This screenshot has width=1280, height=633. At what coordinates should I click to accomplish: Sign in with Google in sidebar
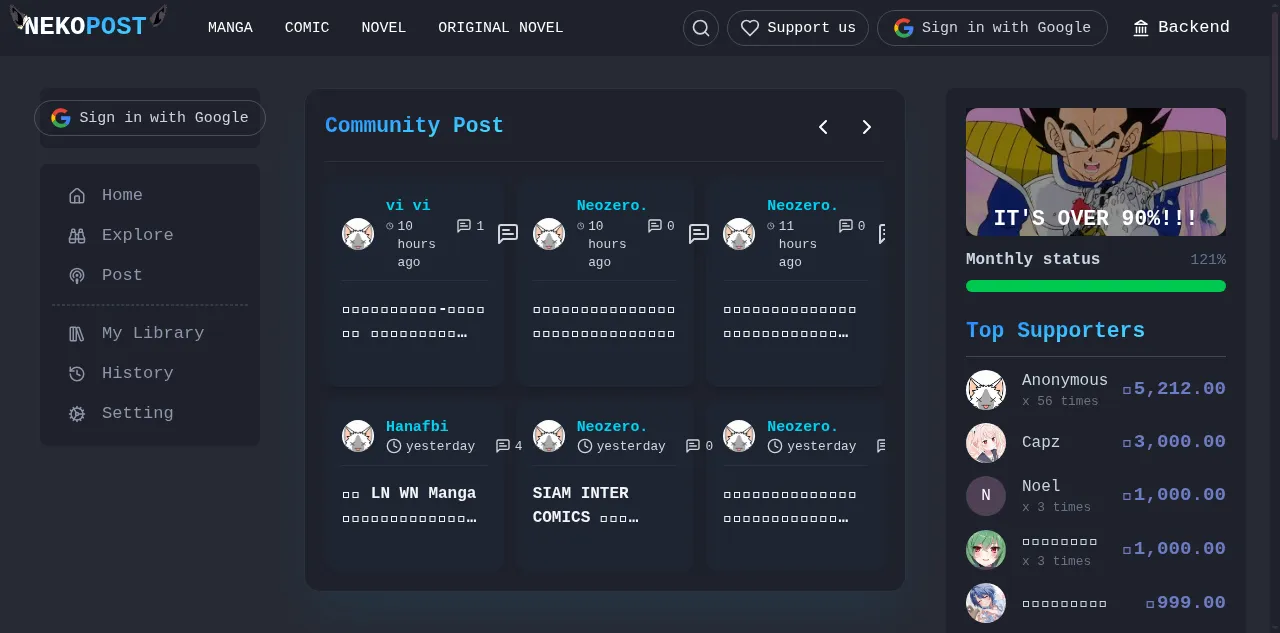(x=150, y=118)
